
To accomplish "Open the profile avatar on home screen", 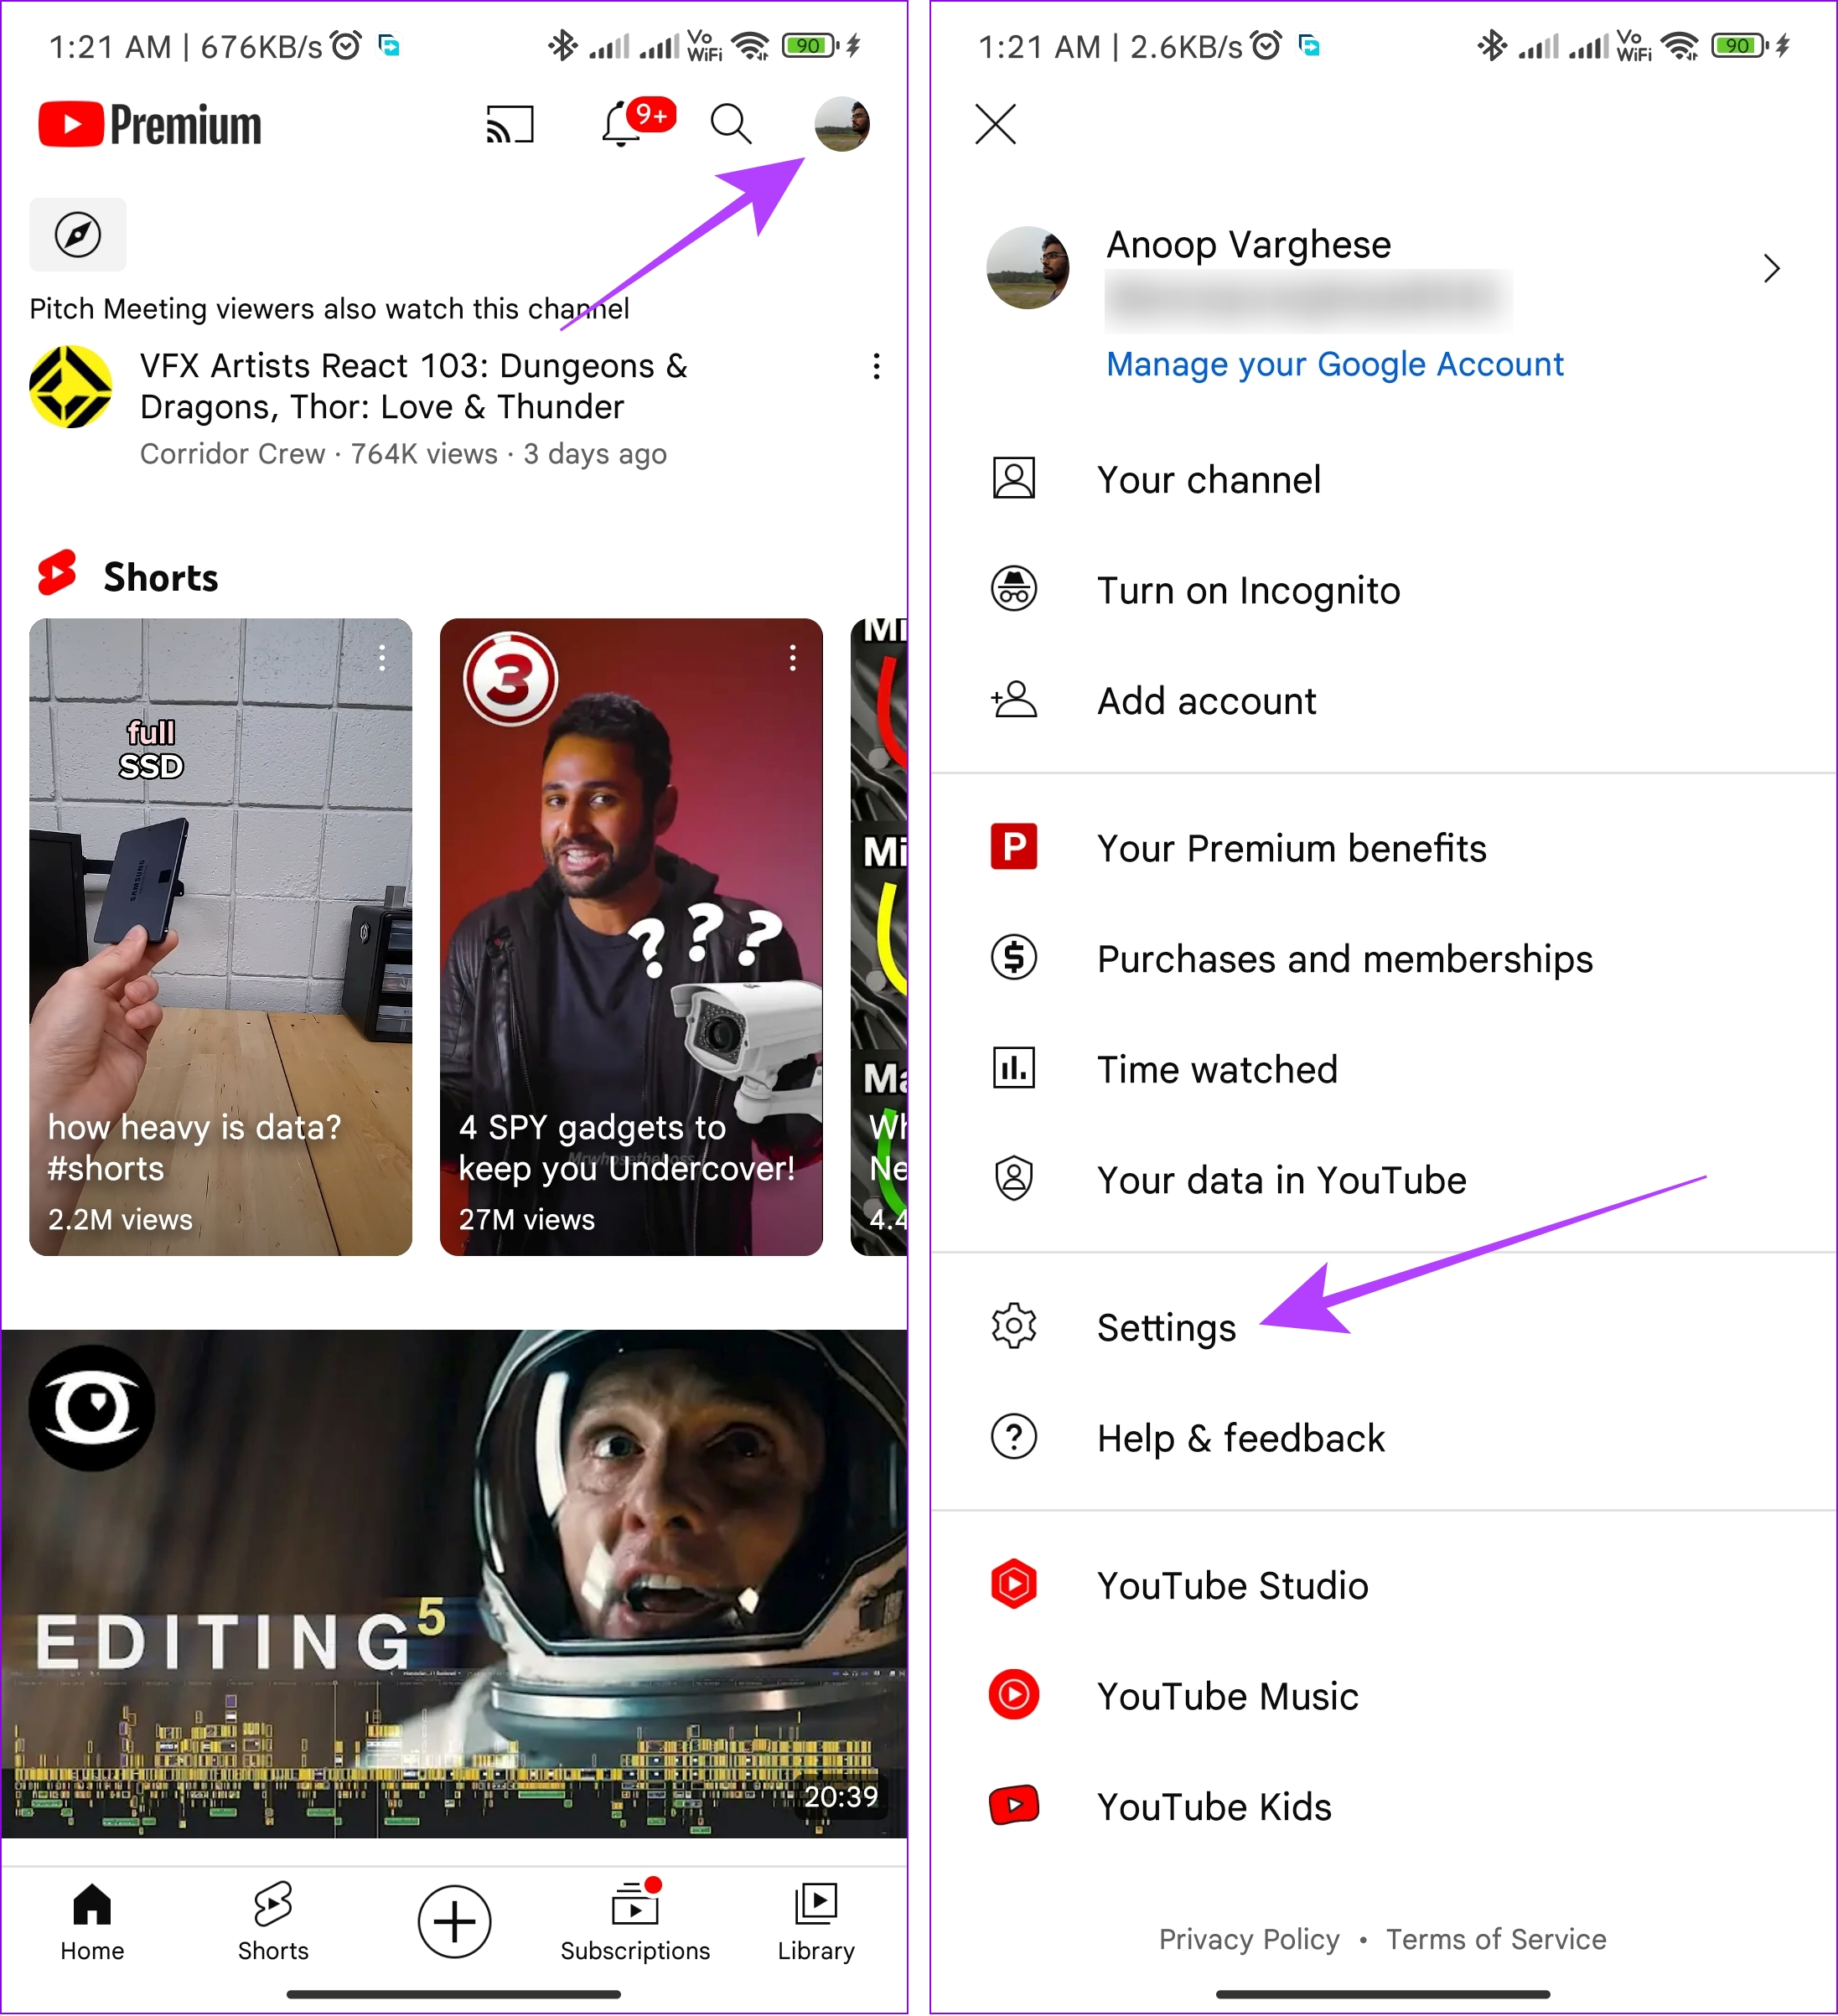I will click(x=842, y=124).
